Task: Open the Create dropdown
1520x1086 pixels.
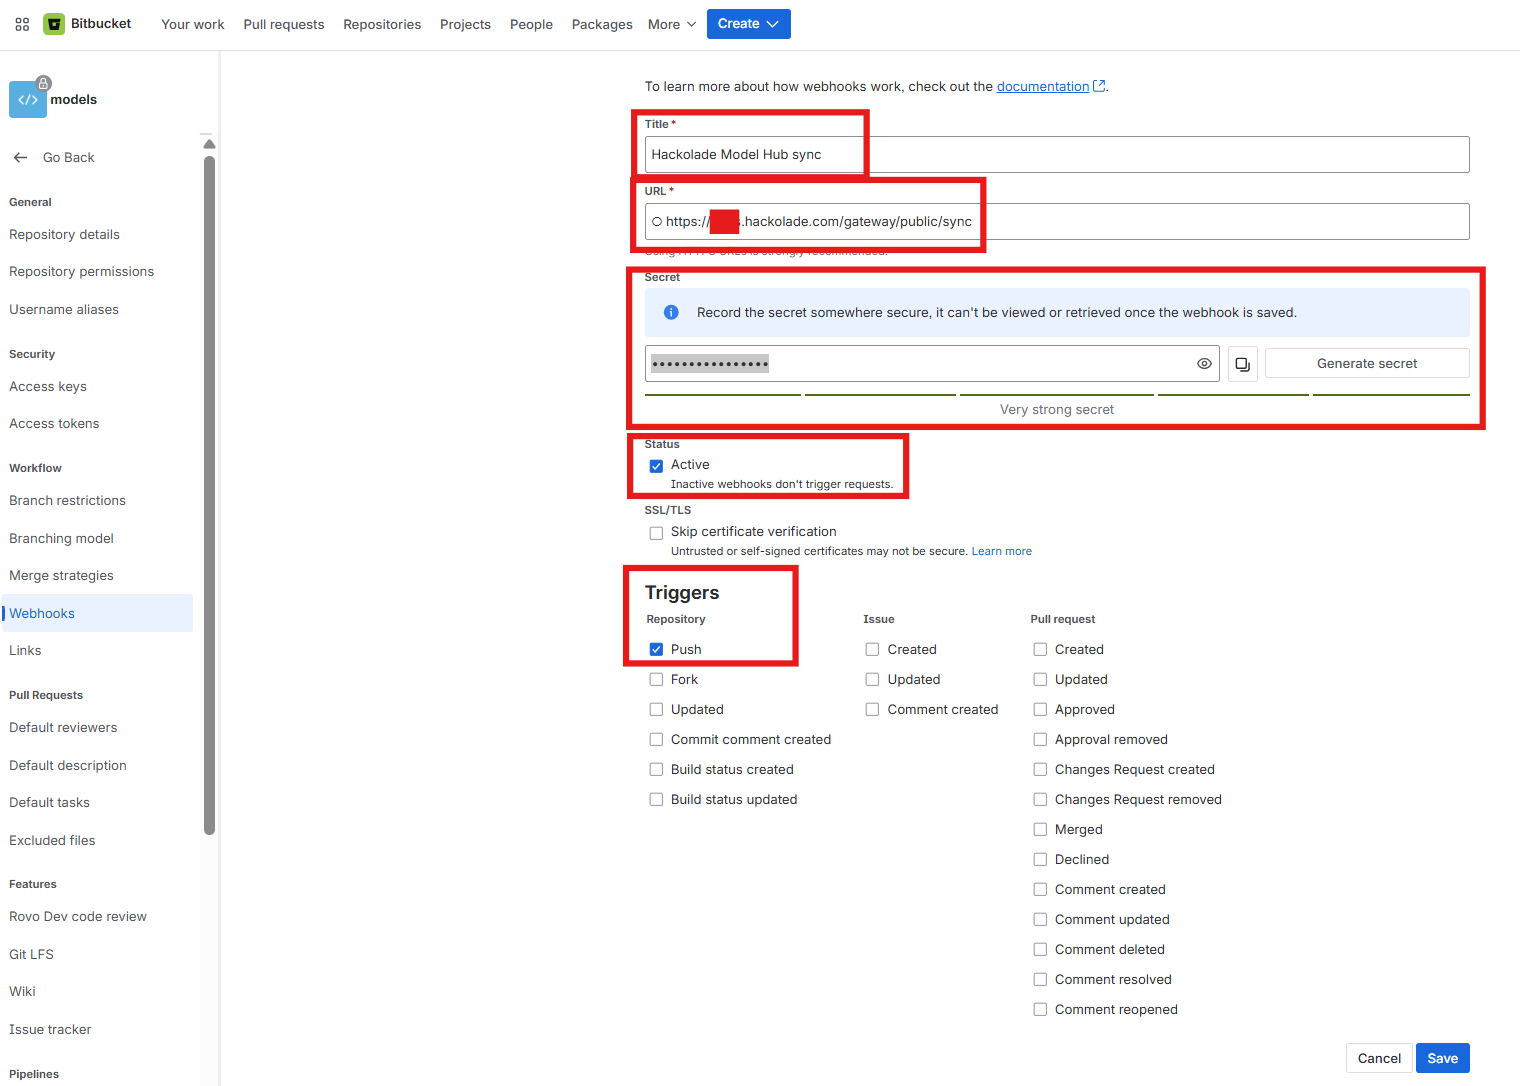Action: point(748,23)
